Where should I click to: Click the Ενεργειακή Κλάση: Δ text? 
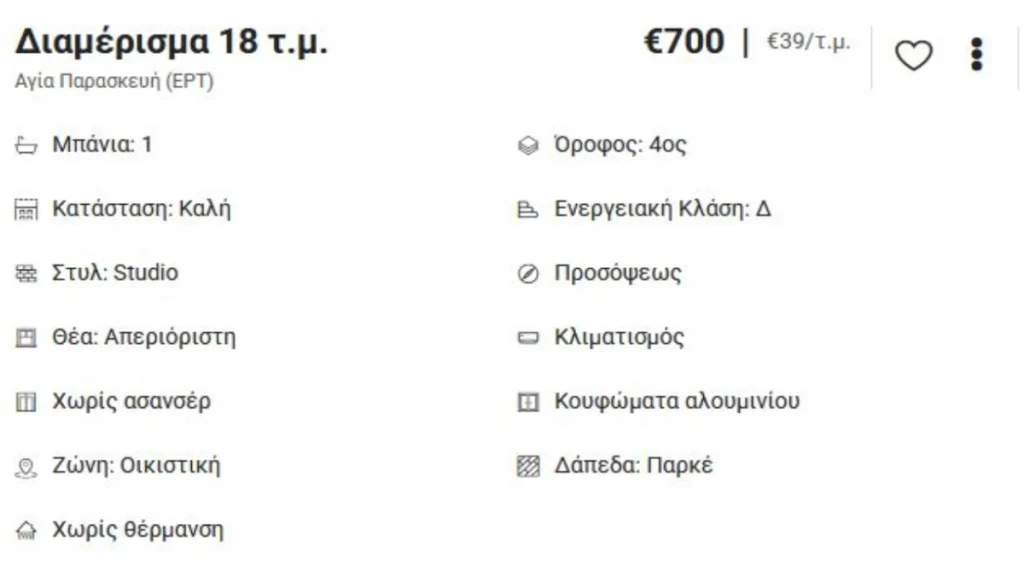coord(662,209)
